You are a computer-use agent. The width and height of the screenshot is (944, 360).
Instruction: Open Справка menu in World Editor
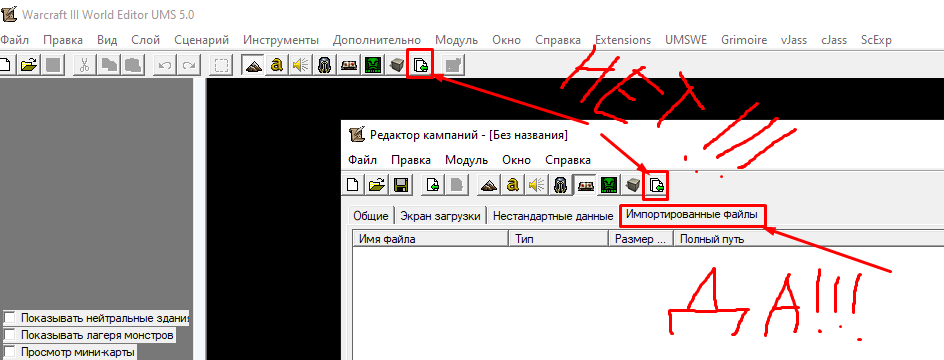tap(558, 40)
